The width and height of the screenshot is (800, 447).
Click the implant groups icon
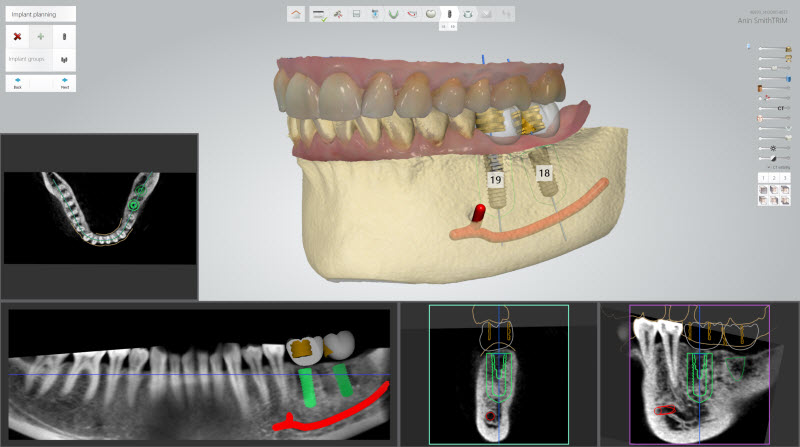pos(65,59)
